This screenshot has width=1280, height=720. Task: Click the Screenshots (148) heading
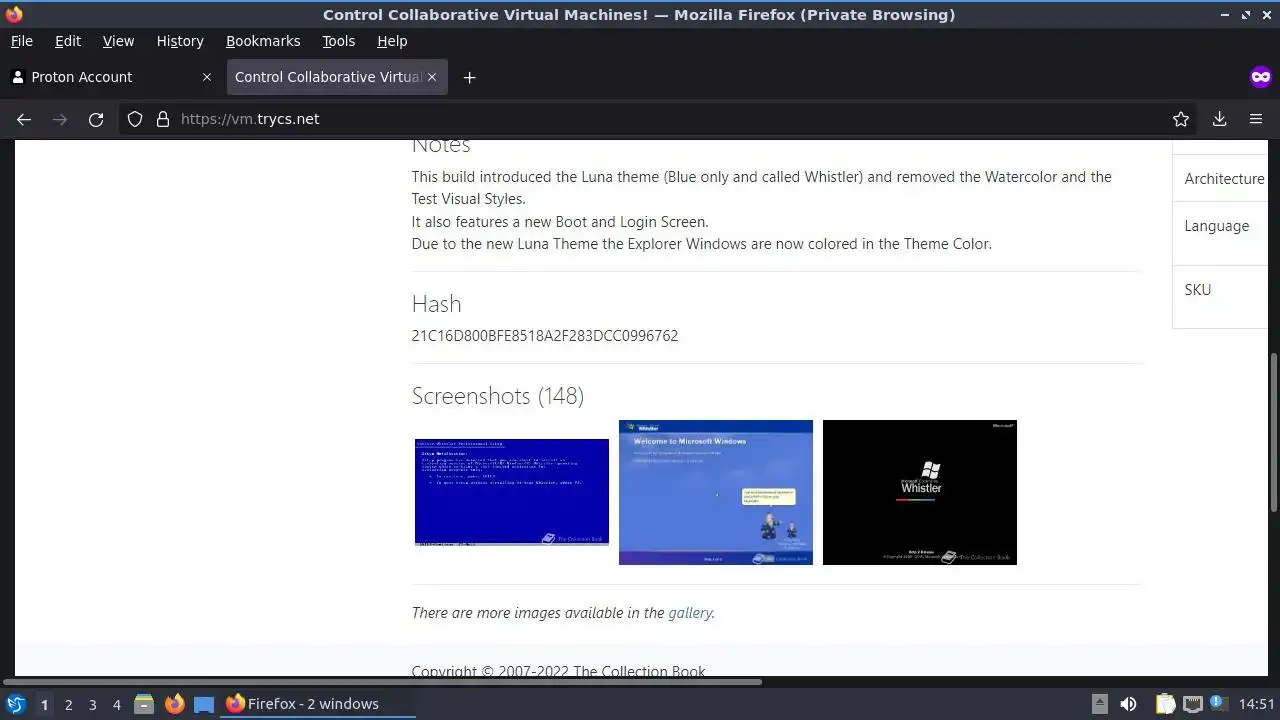498,396
